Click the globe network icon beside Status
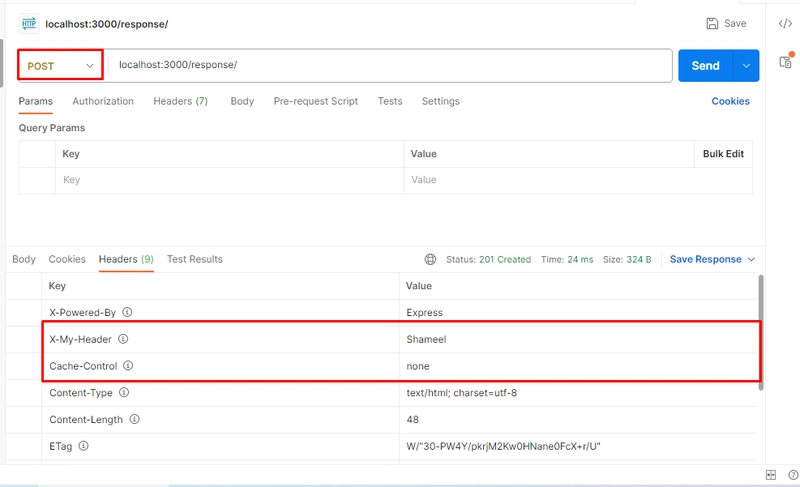The image size is (800, 487). click(430, 259)
